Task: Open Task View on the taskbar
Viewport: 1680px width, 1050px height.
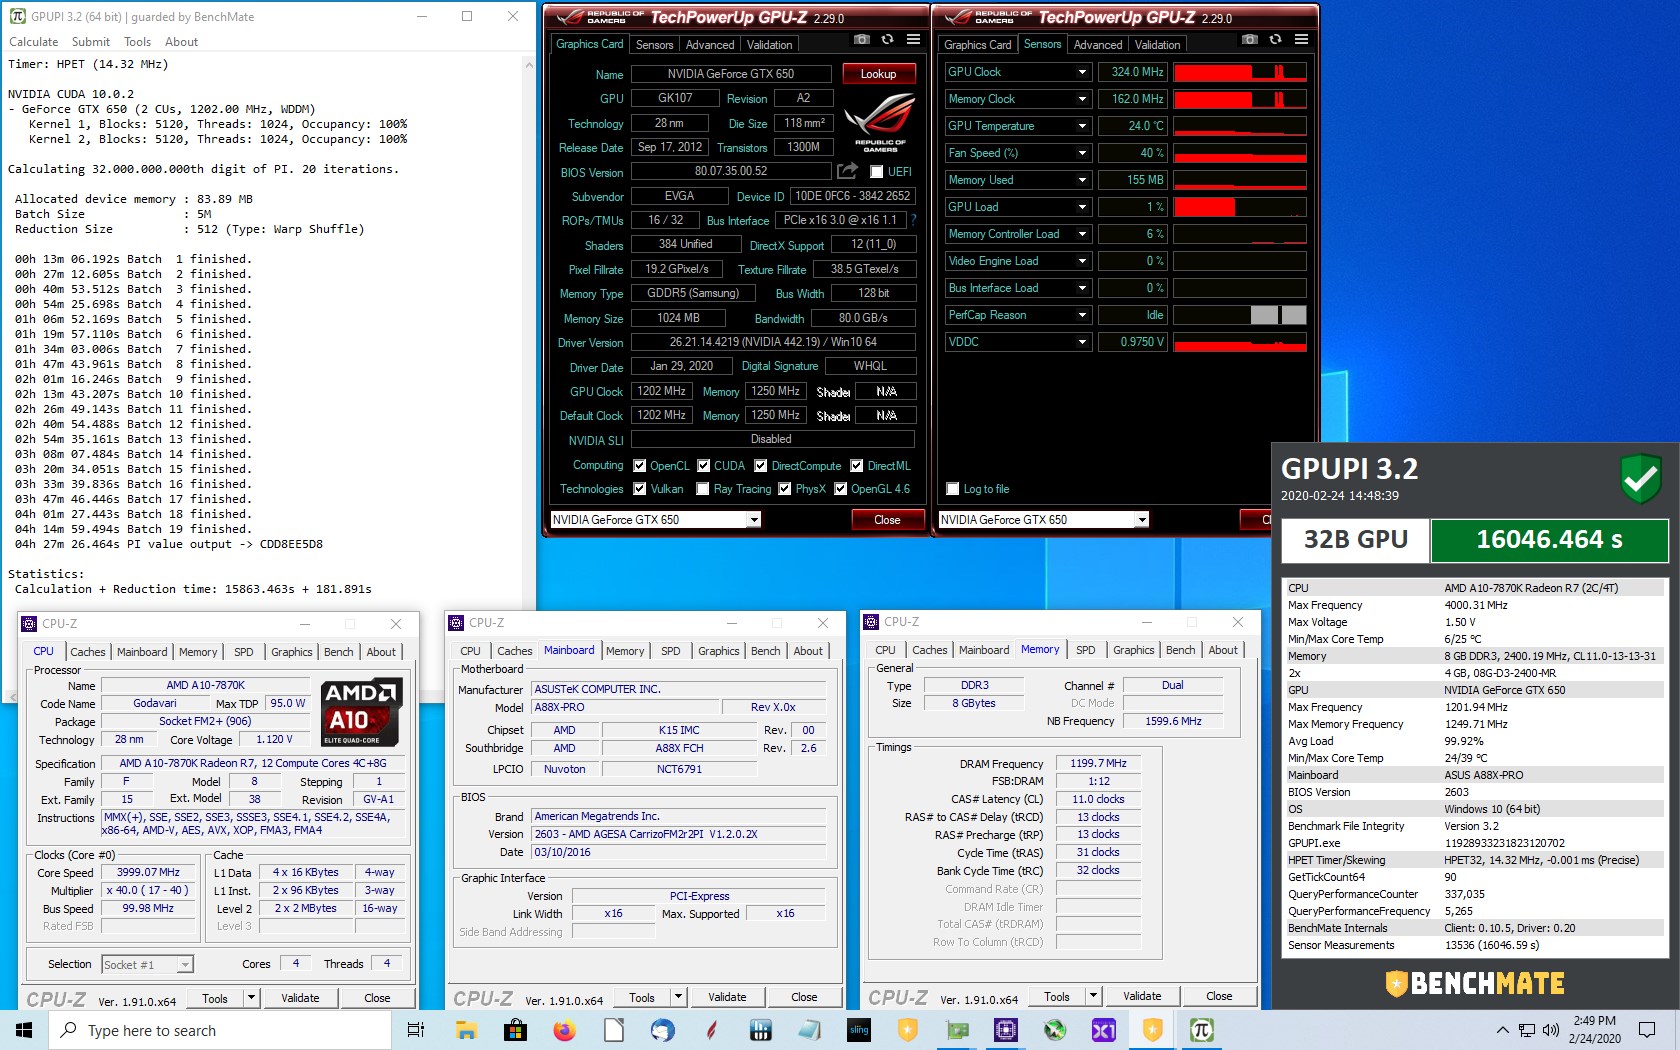Action: (416, 1030)
